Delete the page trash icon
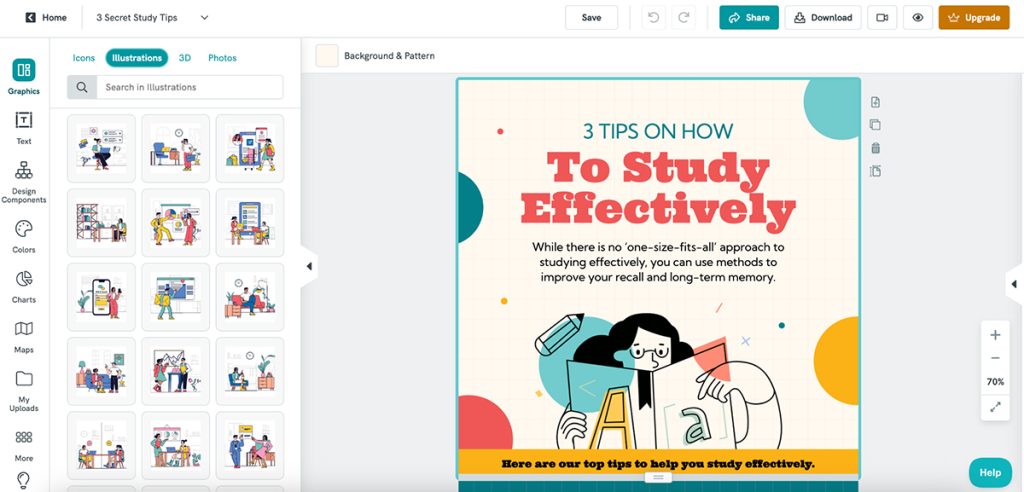The width and height of the screenshot is (1024, 492). click(x=876, y=148)
